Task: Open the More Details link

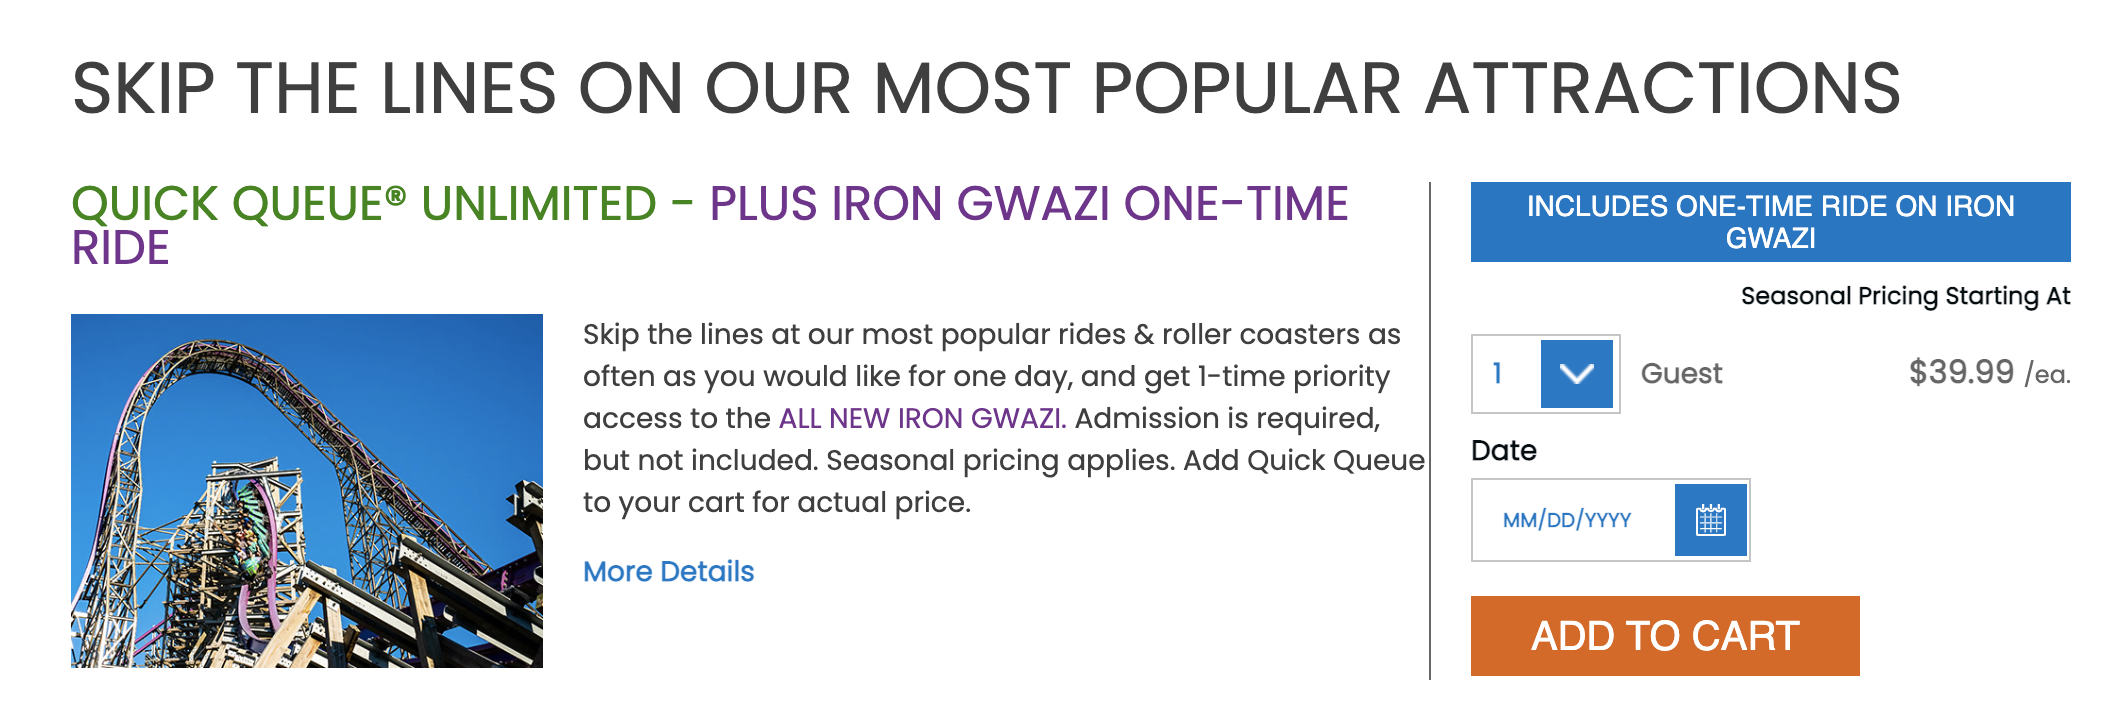Action: point(668,571)
